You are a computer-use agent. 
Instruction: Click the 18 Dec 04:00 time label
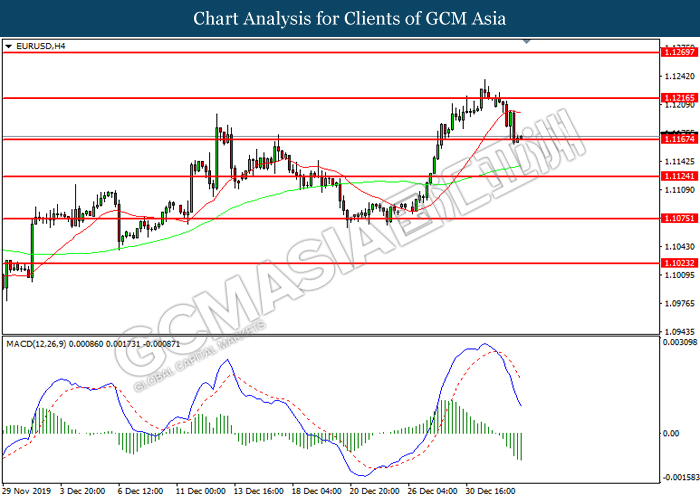317,491
